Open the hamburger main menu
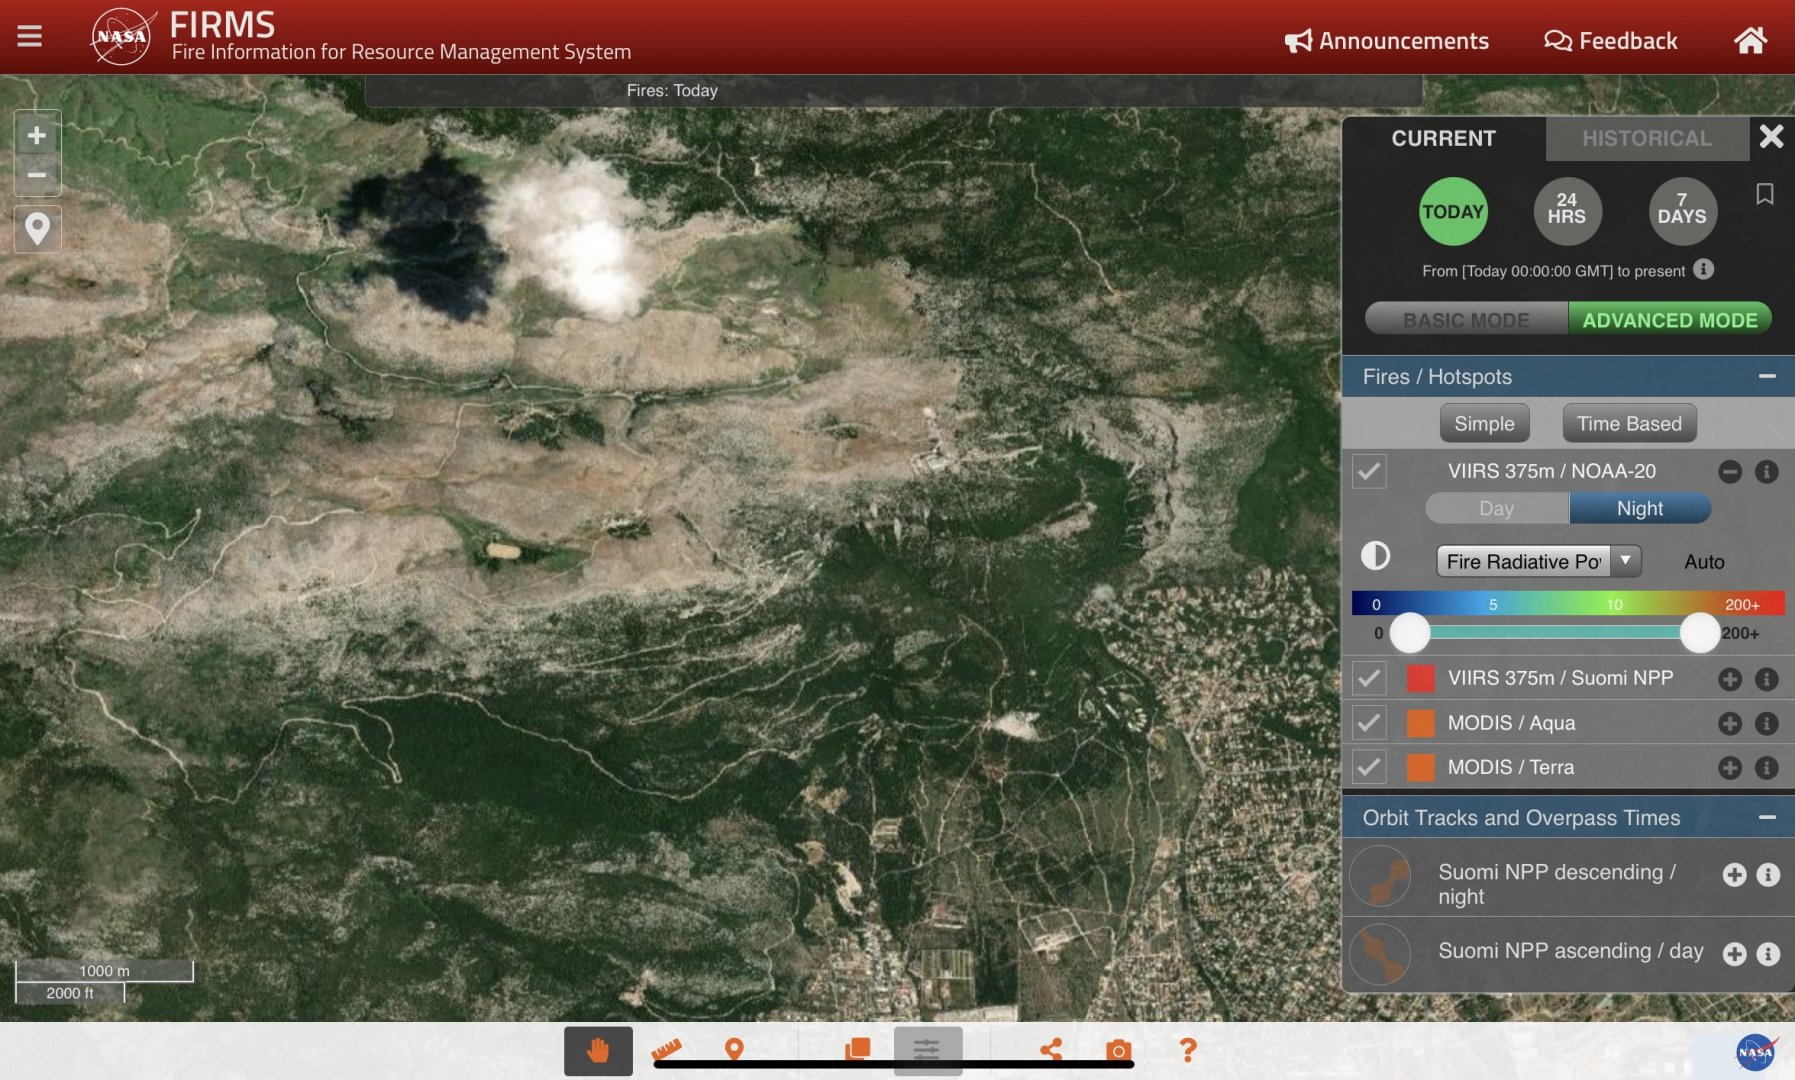 pos(30,37)
